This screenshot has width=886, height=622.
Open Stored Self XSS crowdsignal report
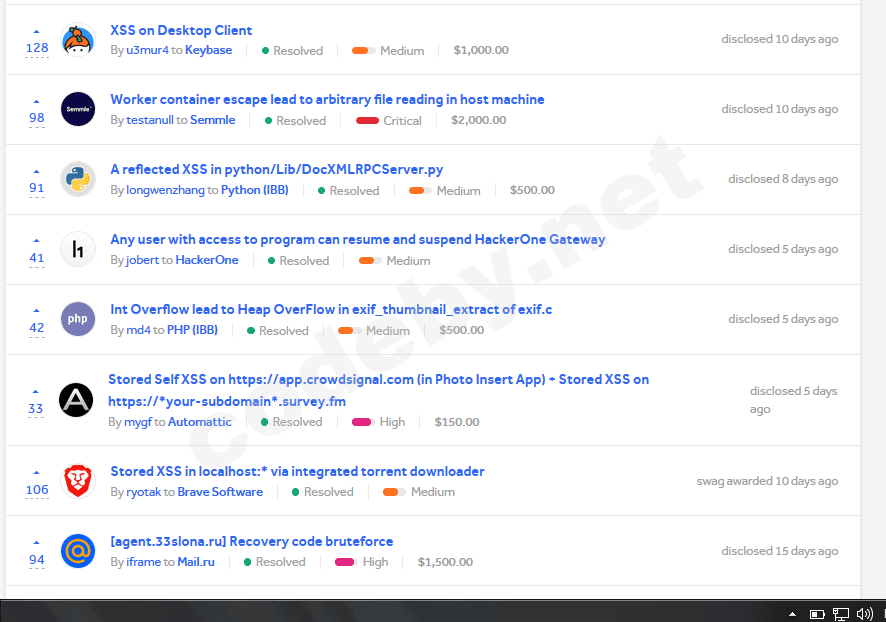pyautogui.click(x=379, y=390)
